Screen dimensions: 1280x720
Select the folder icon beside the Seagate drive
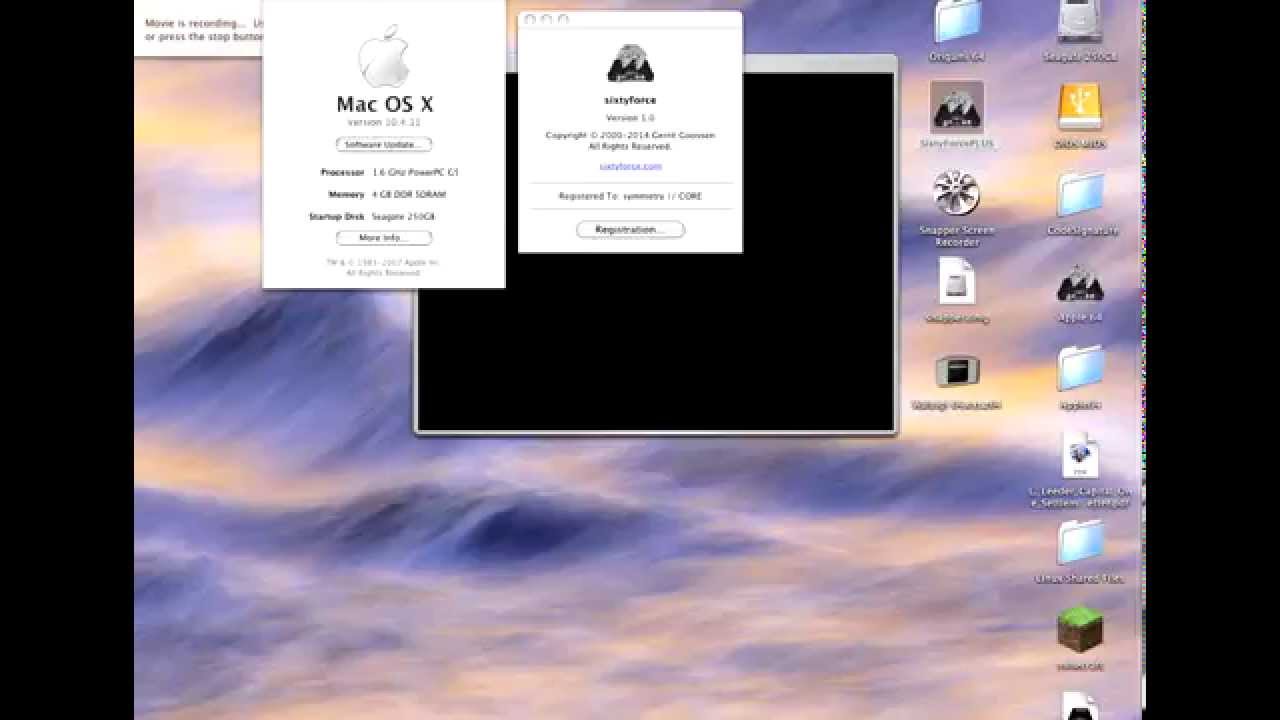957,22
